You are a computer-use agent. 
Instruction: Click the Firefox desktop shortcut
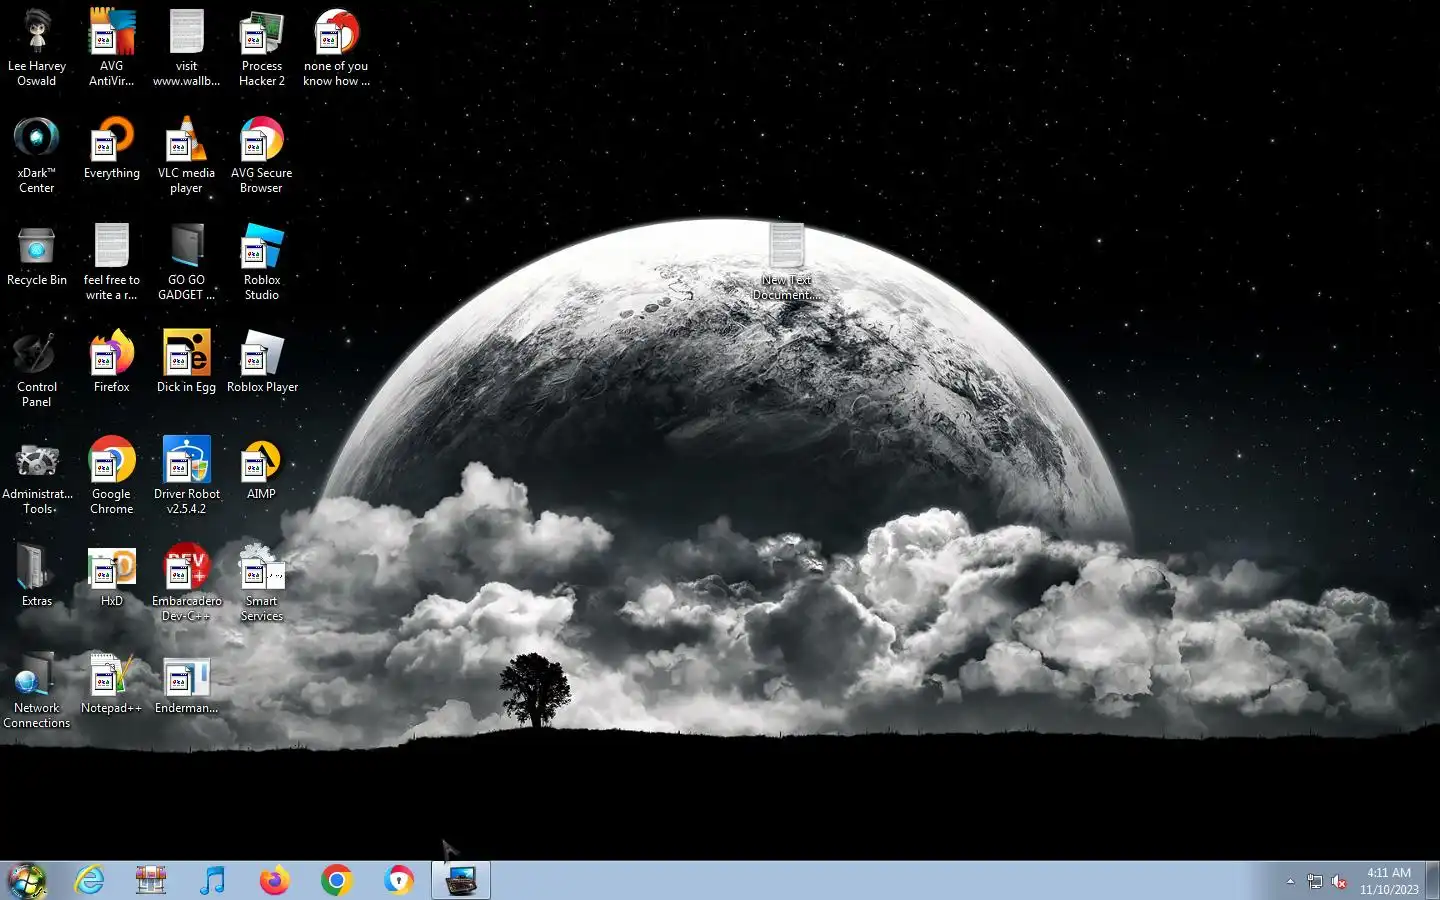(111, 362)
